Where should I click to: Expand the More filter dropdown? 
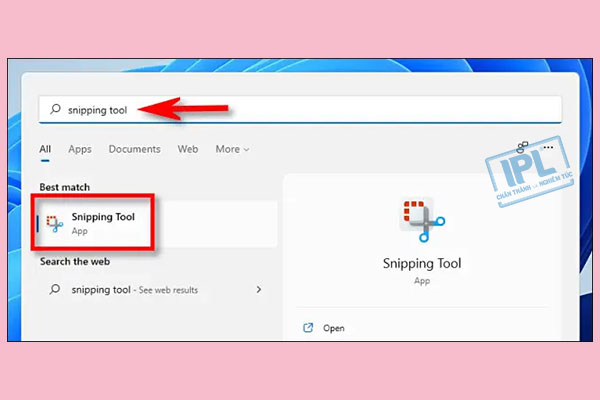click(232, 149)
